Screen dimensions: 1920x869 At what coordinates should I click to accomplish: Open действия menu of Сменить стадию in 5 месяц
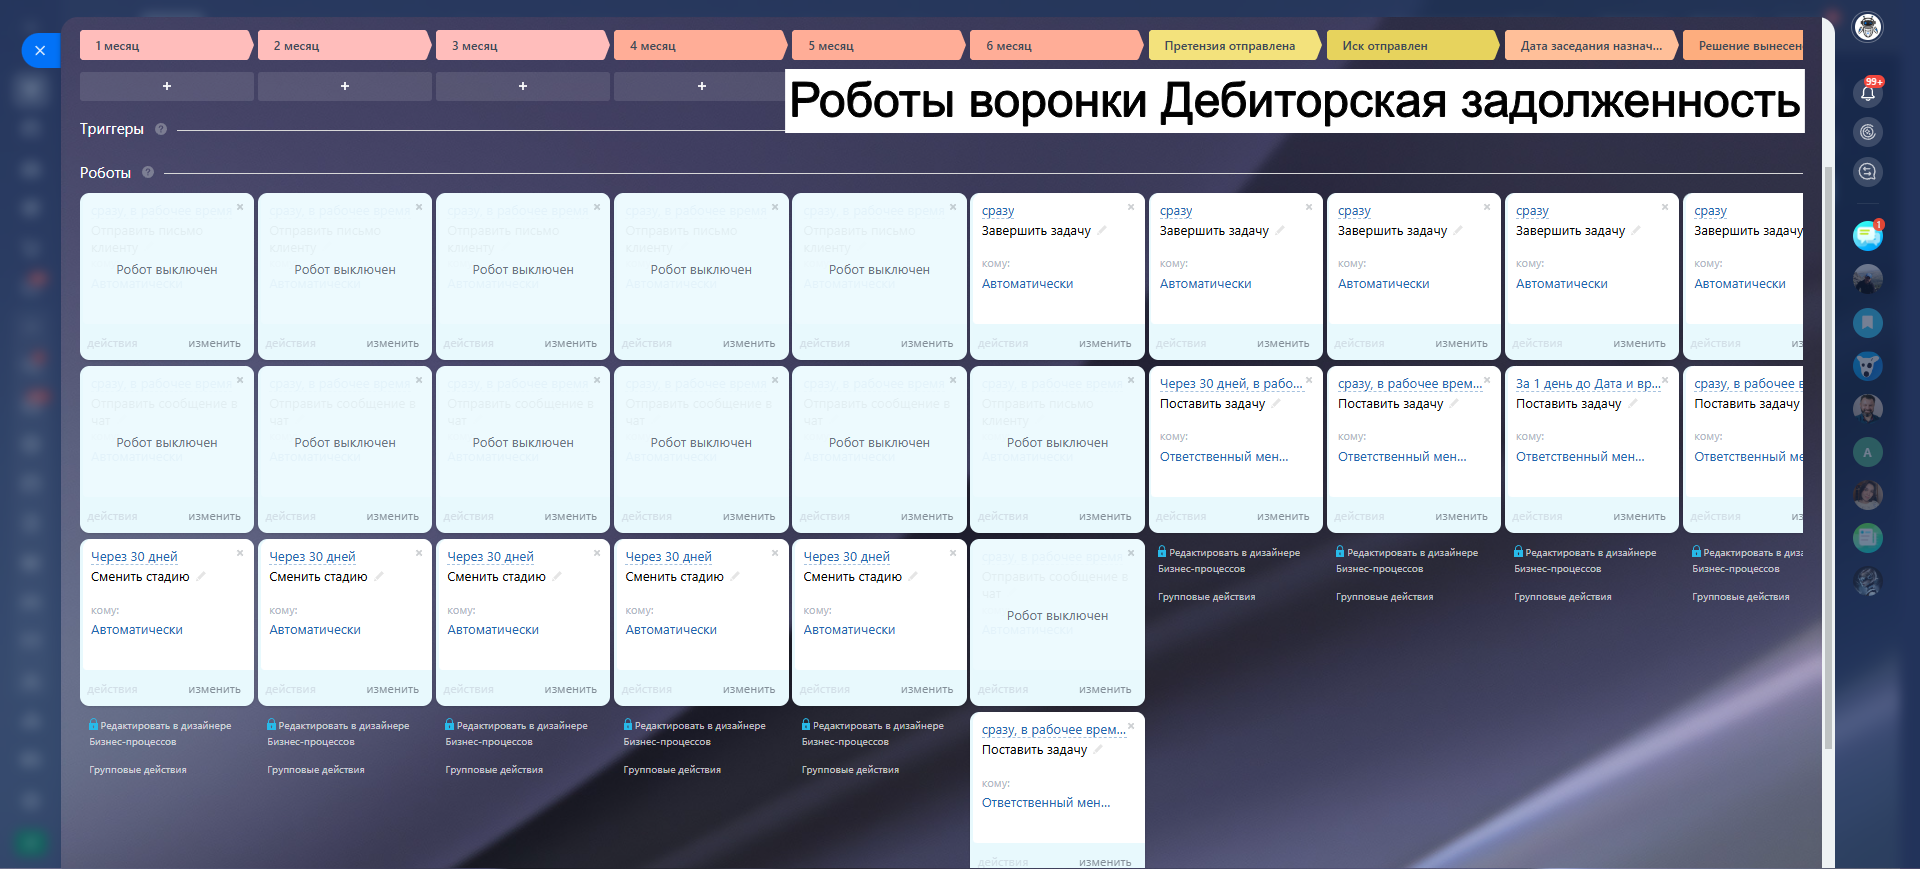click(825, 689)
